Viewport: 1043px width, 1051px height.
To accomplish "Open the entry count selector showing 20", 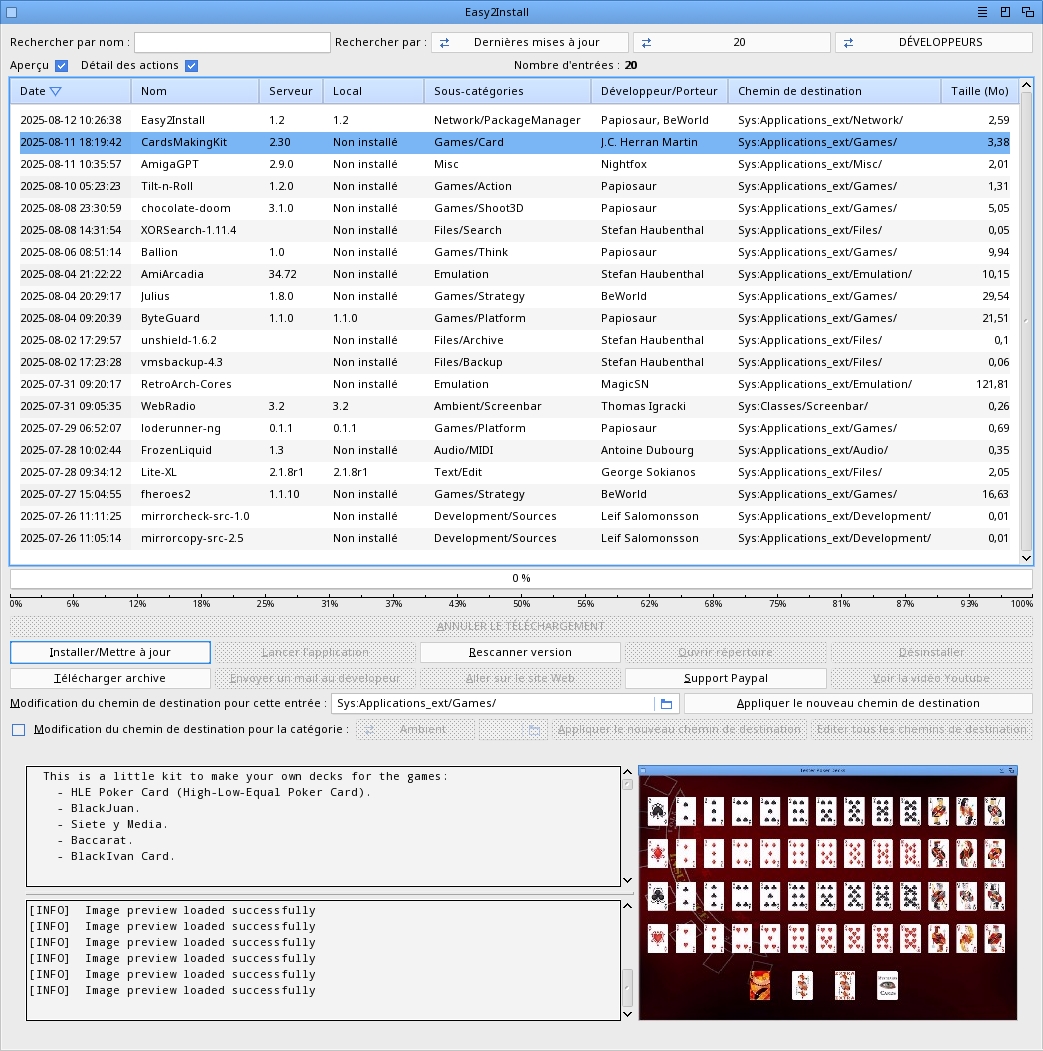I will click(x=731, y=43).
